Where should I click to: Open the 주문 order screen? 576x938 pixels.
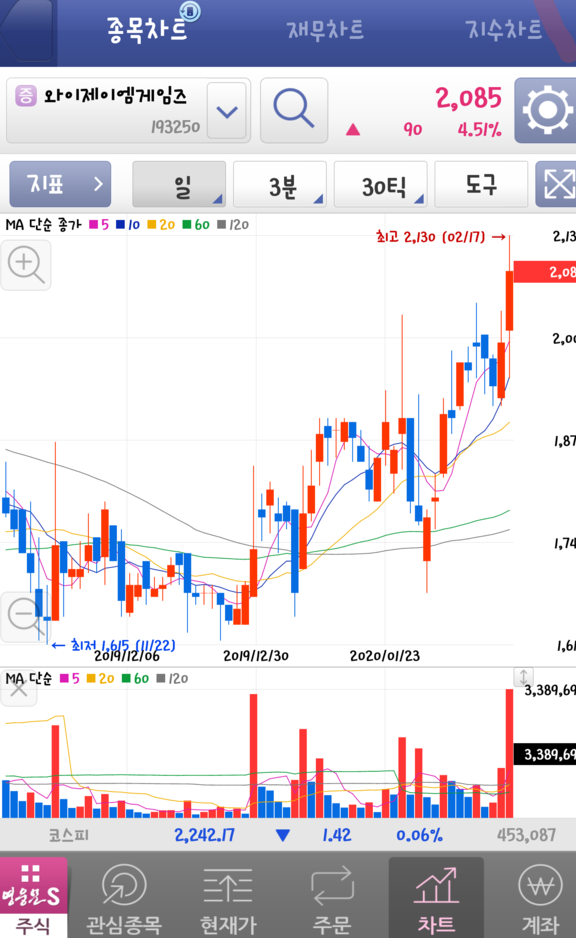(332, 900)
